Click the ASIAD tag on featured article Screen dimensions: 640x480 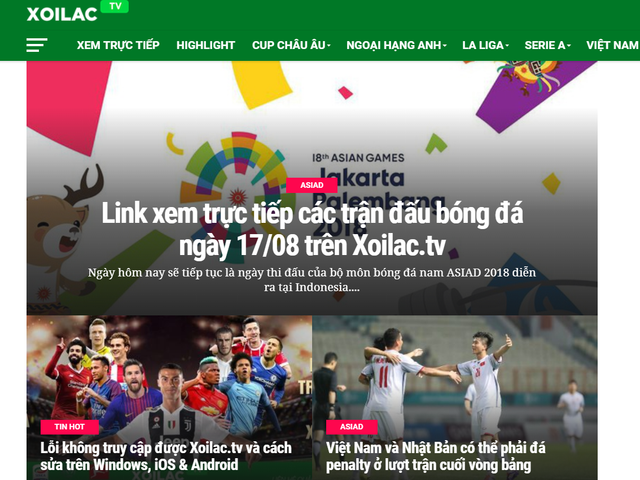[312, 185]
